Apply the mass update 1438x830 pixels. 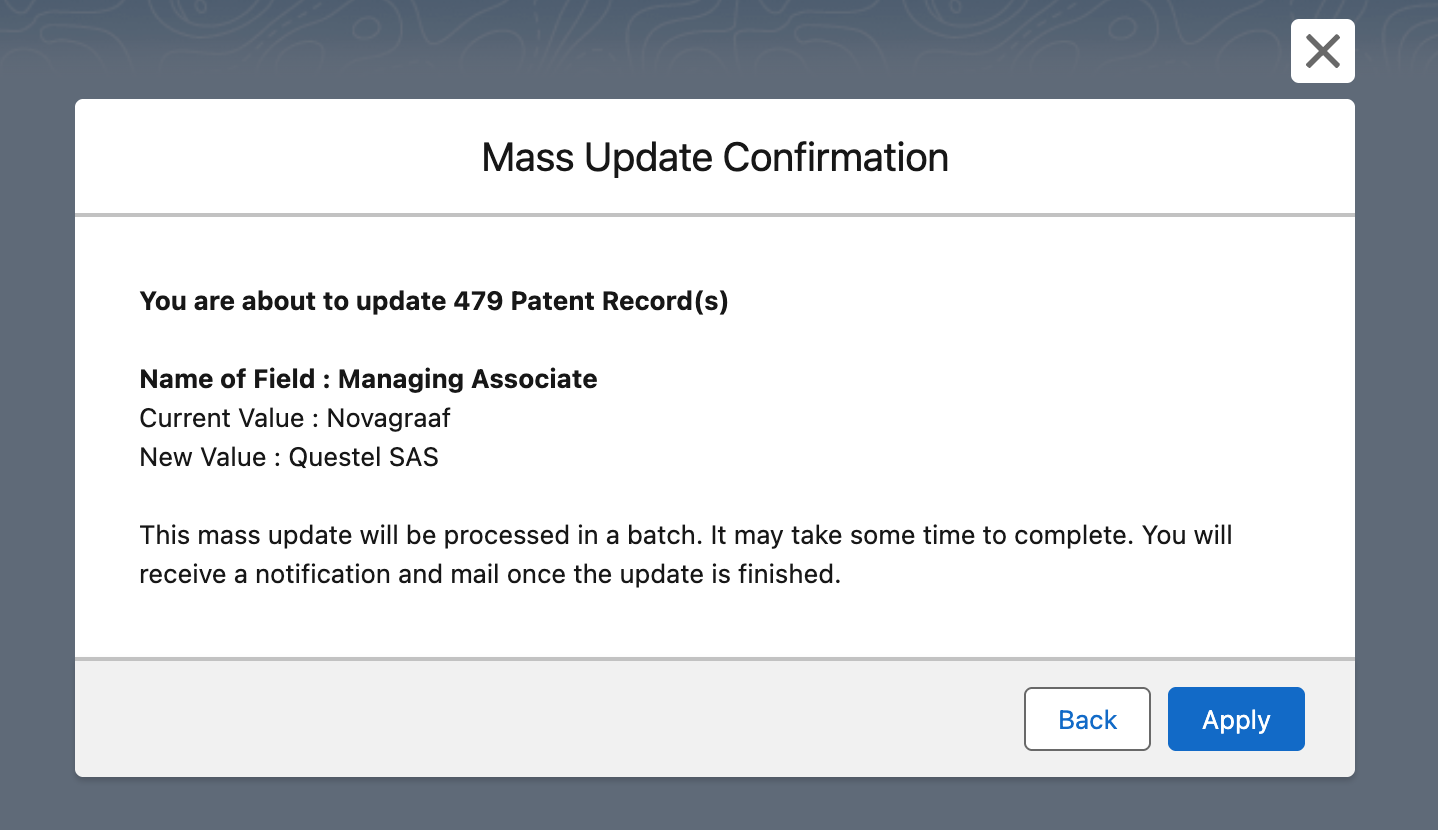click(1236, 719)
